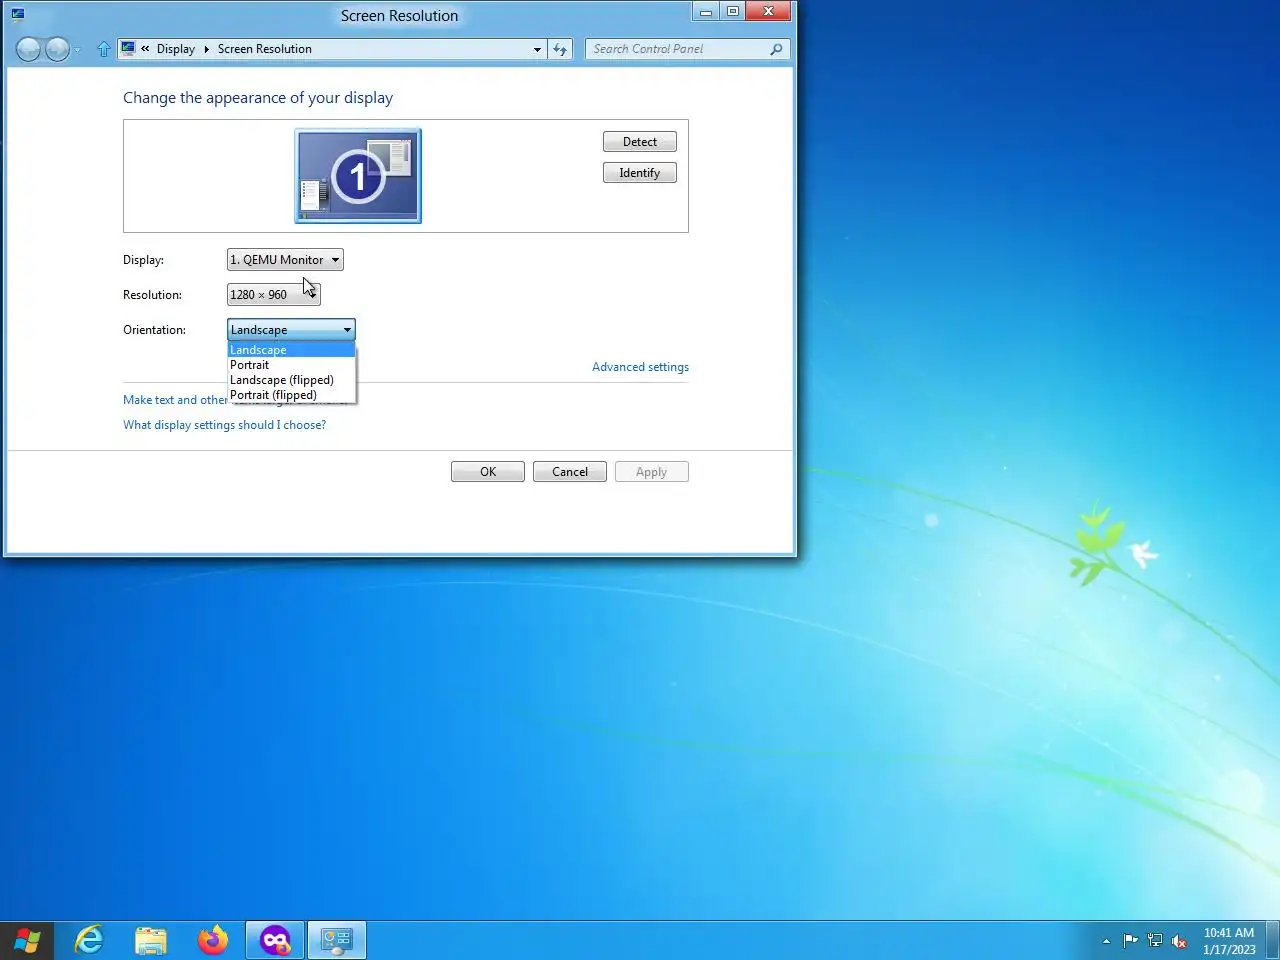Open the recent pages dropdown arrow
The height and width of the screenshot is (960, 1280).
point(77,50)
